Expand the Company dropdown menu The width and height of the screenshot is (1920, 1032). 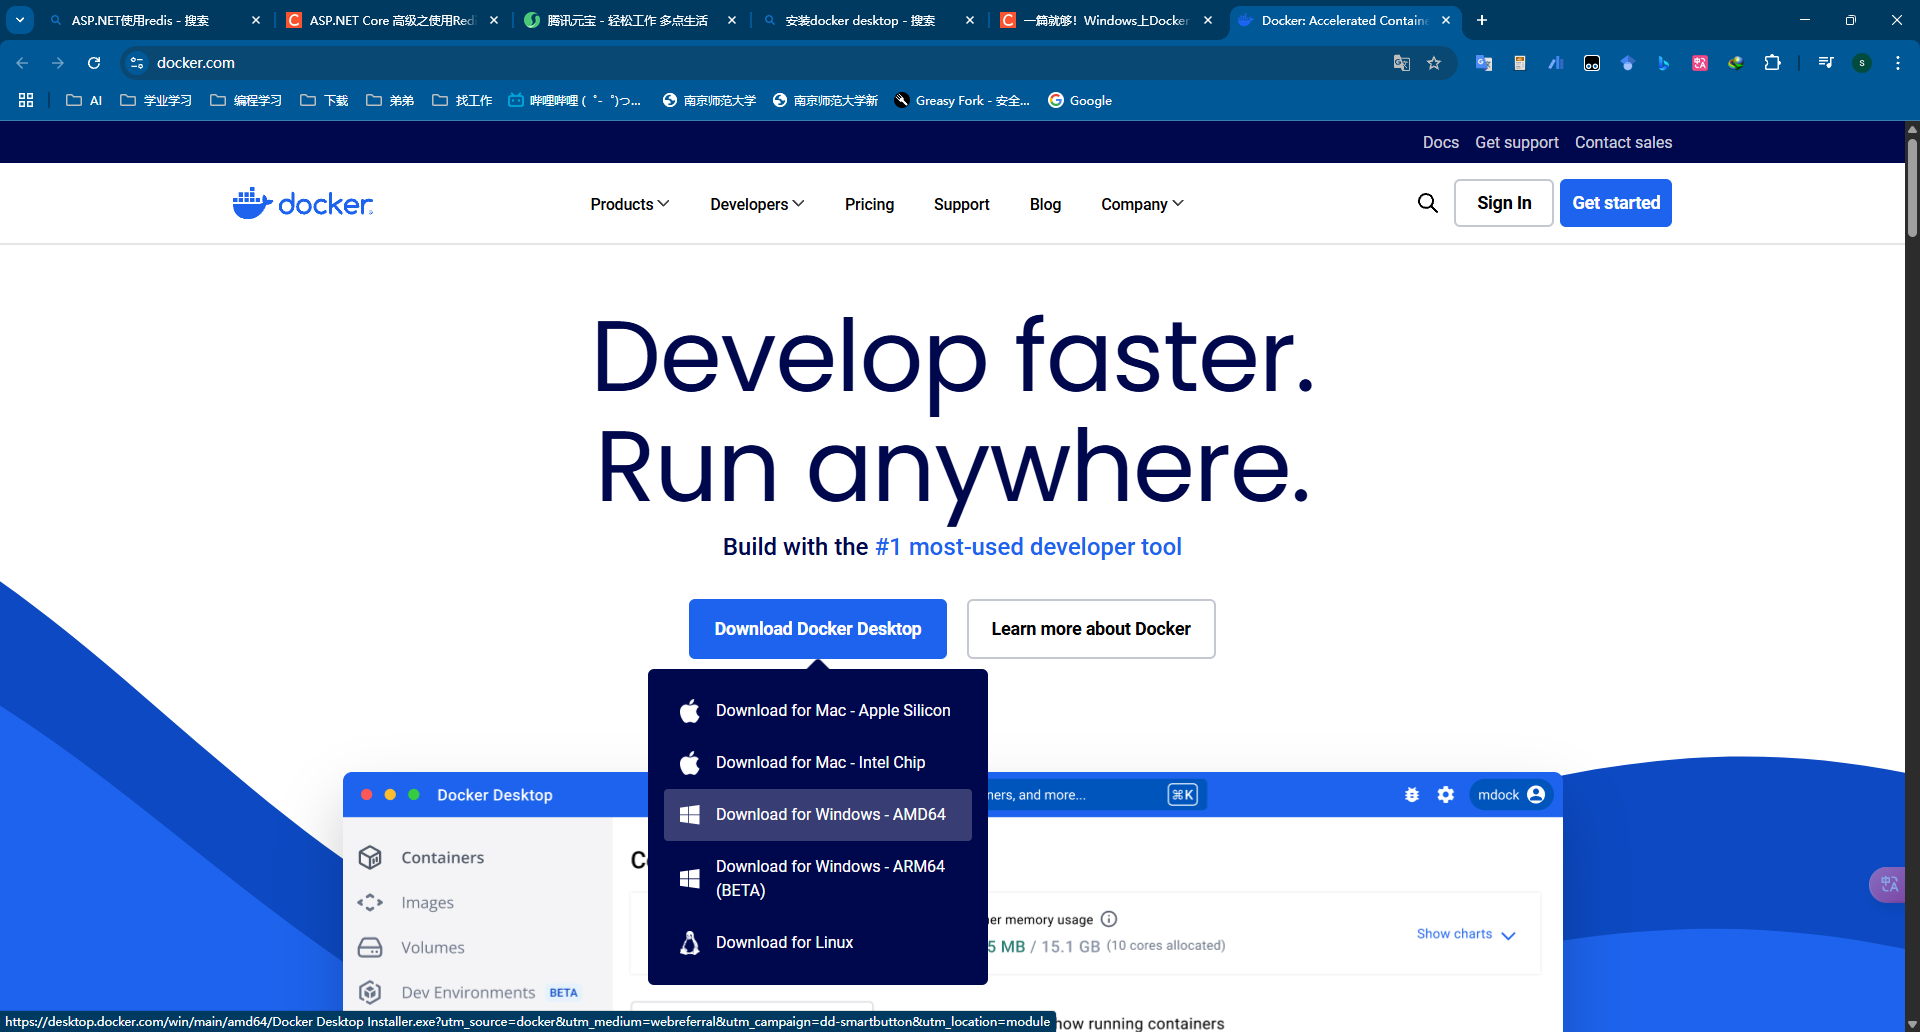tap(1141, 204)
